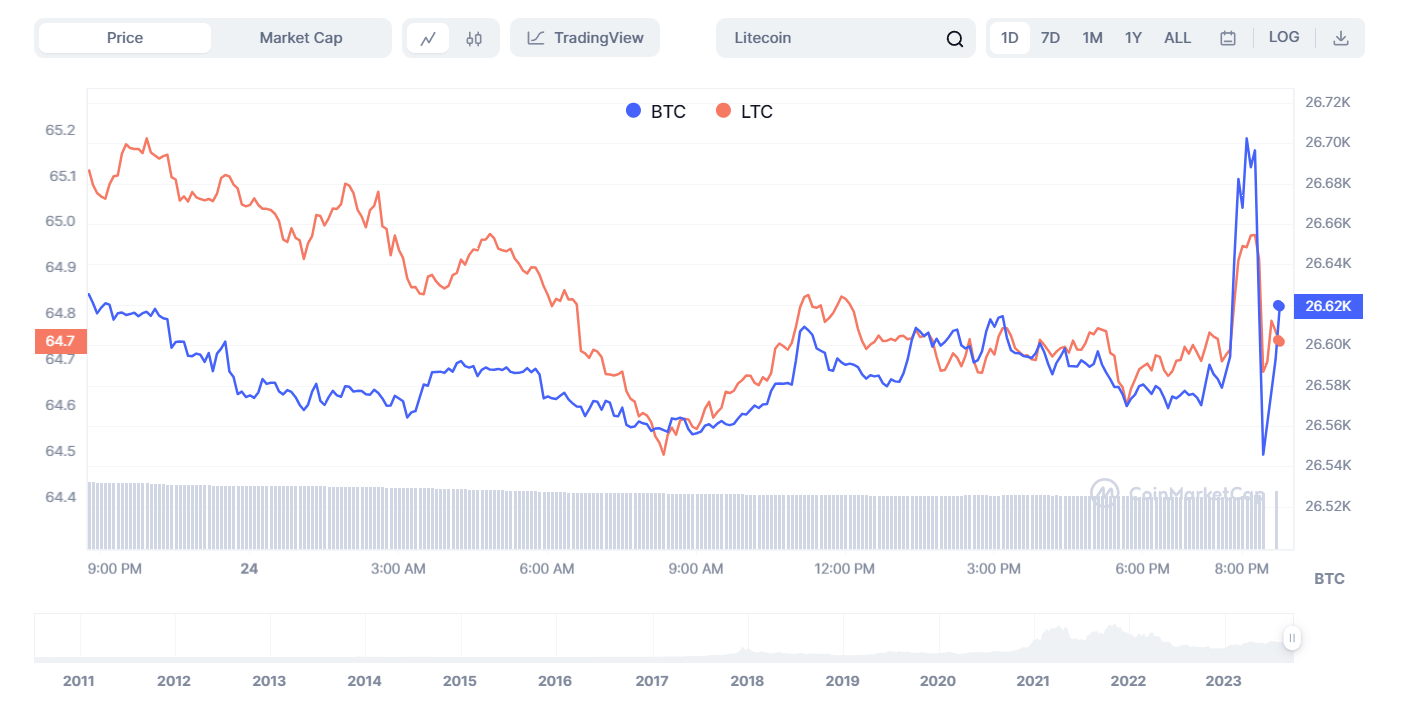1415x721 pixels.
Task: Click the 26.62K BTC price label
Action: pos(1328,306)
